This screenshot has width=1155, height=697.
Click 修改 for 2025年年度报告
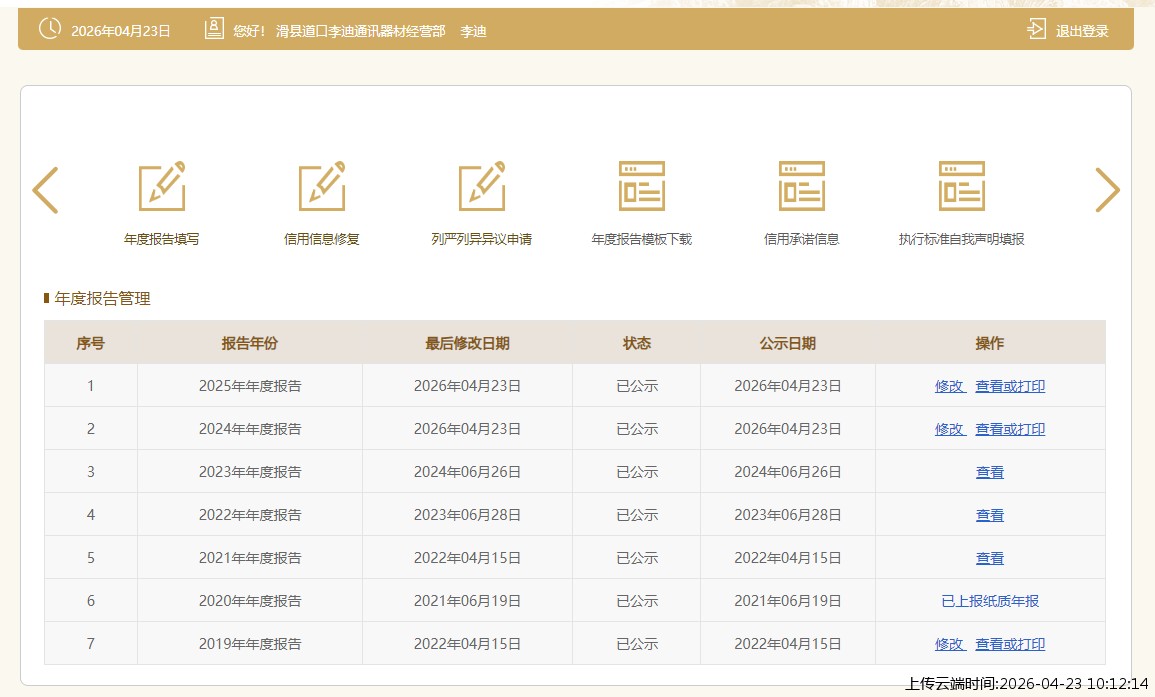pyautogui.click(x=949, y=386)
